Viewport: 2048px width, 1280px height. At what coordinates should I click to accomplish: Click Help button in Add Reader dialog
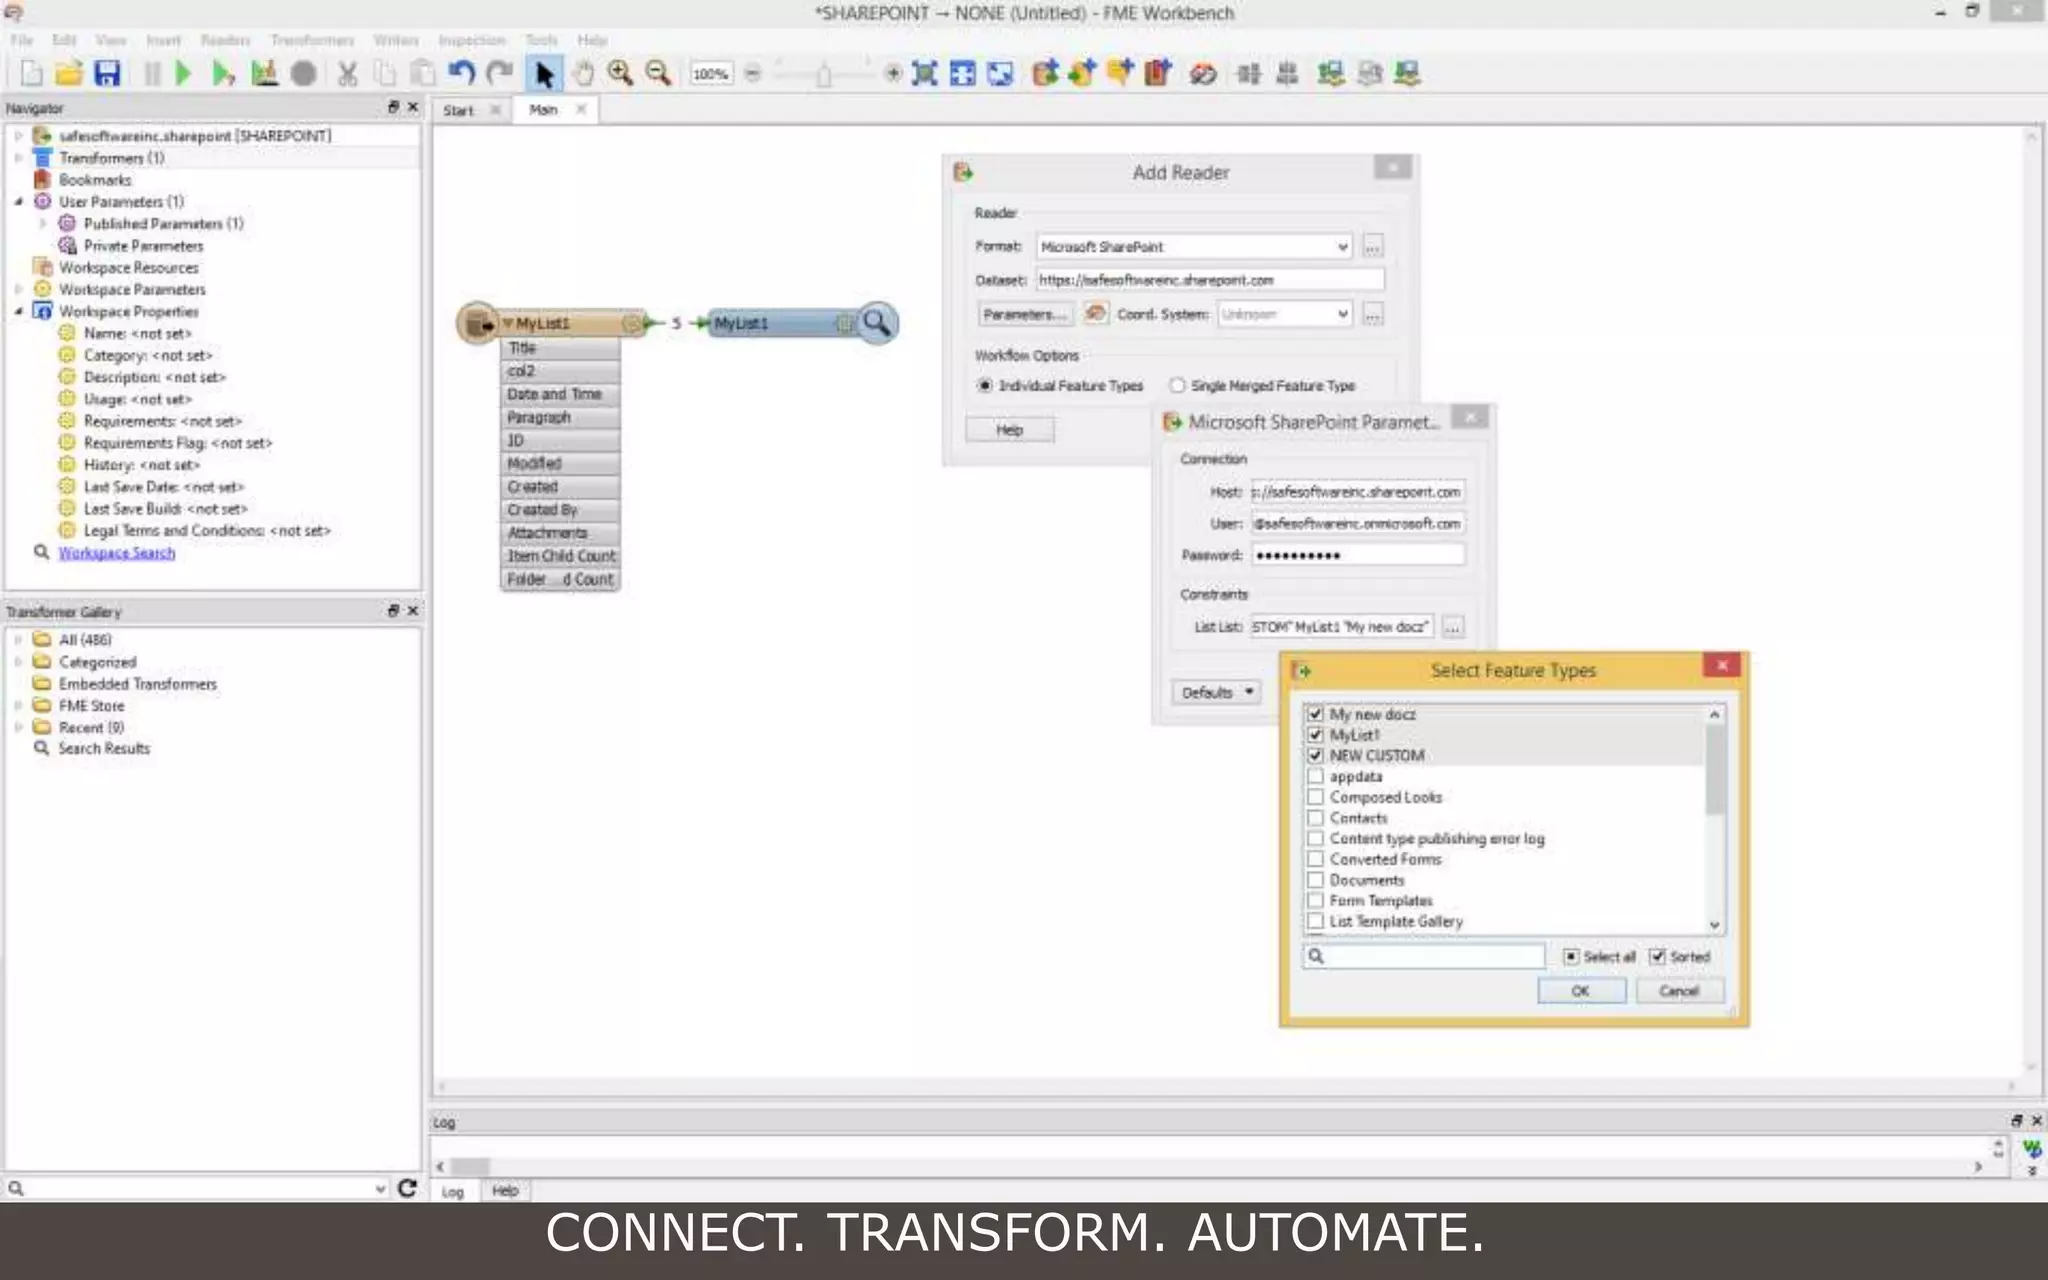(x=1010, y=430)
